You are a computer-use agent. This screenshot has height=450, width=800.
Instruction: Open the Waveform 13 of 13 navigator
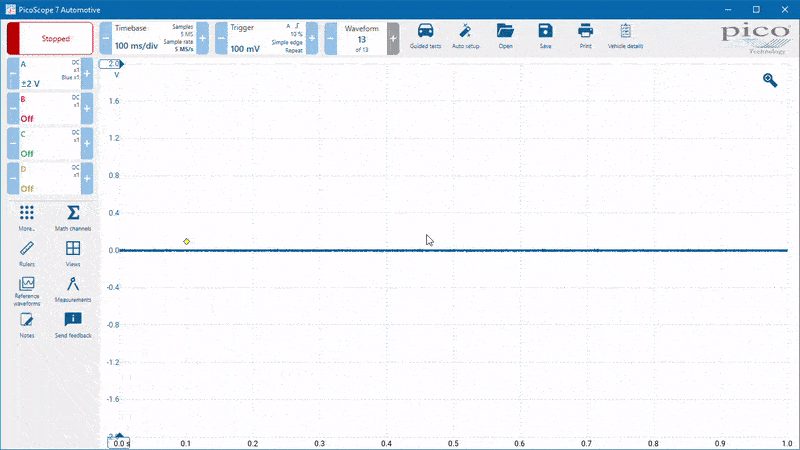(362, 38)
